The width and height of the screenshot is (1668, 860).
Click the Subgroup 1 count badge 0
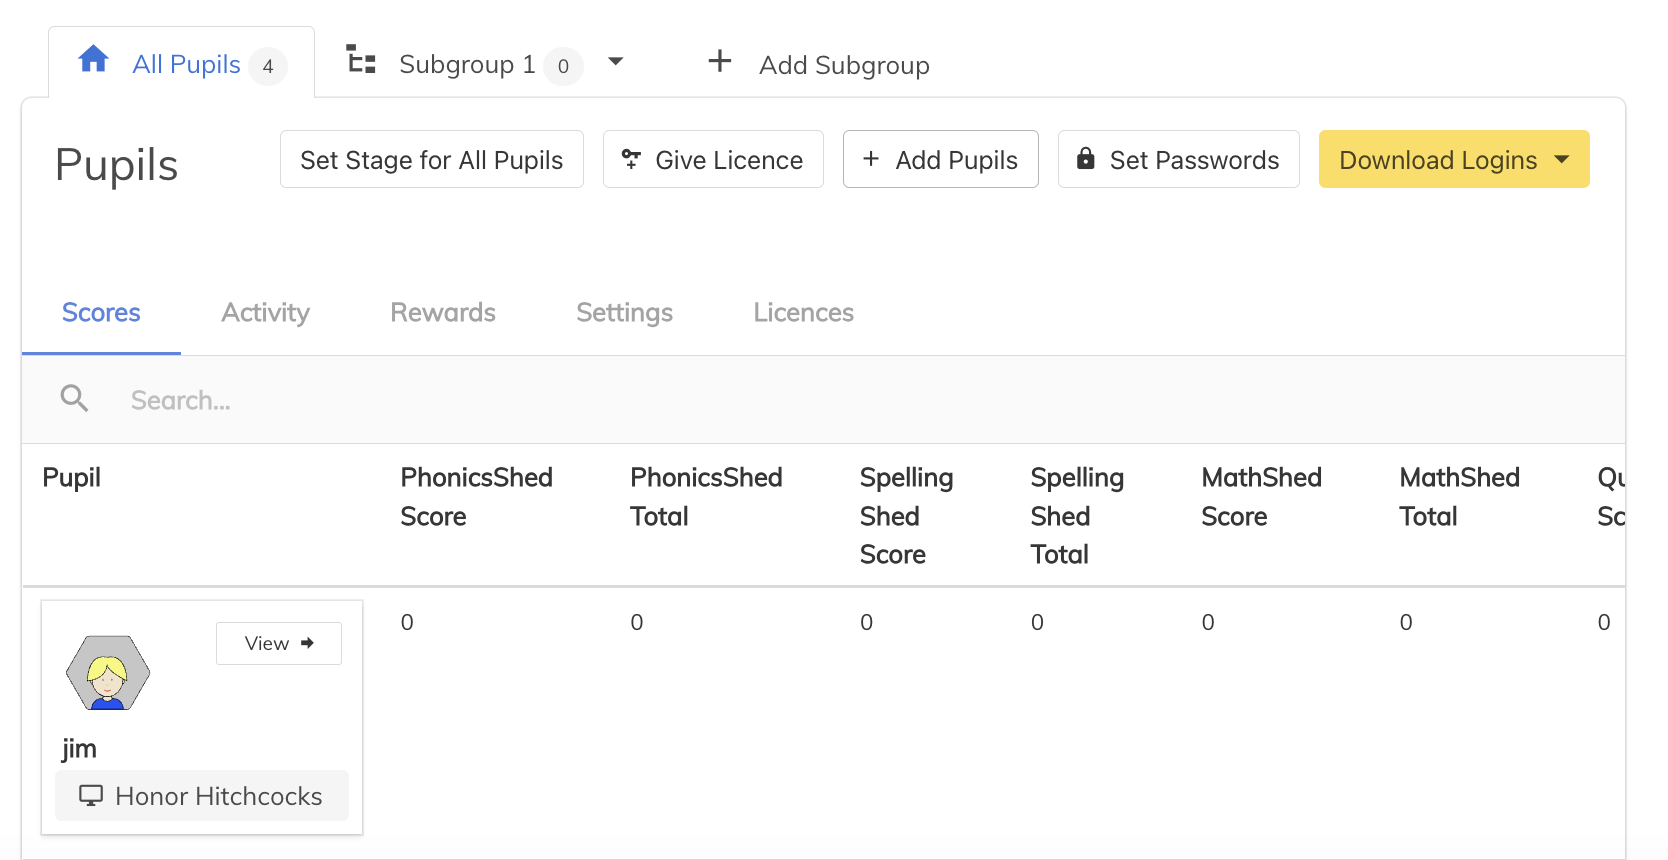[563, 67]
